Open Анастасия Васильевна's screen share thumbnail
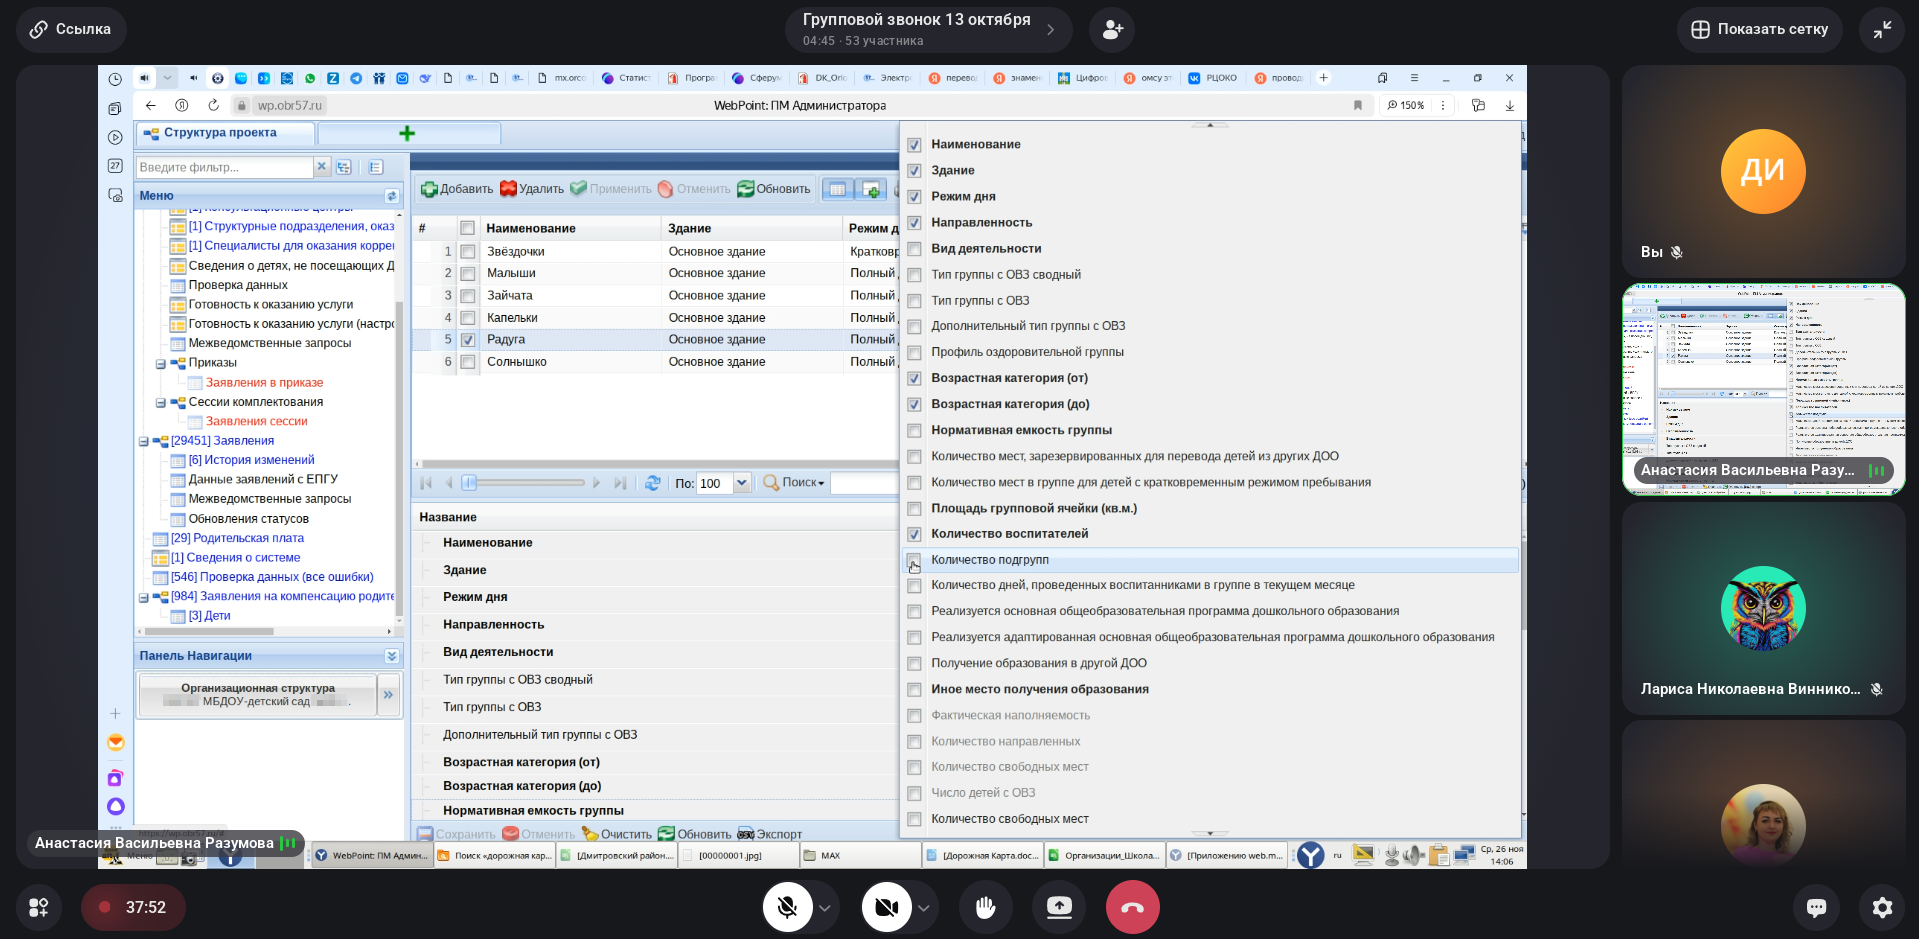 click(x=1762, y=388)
